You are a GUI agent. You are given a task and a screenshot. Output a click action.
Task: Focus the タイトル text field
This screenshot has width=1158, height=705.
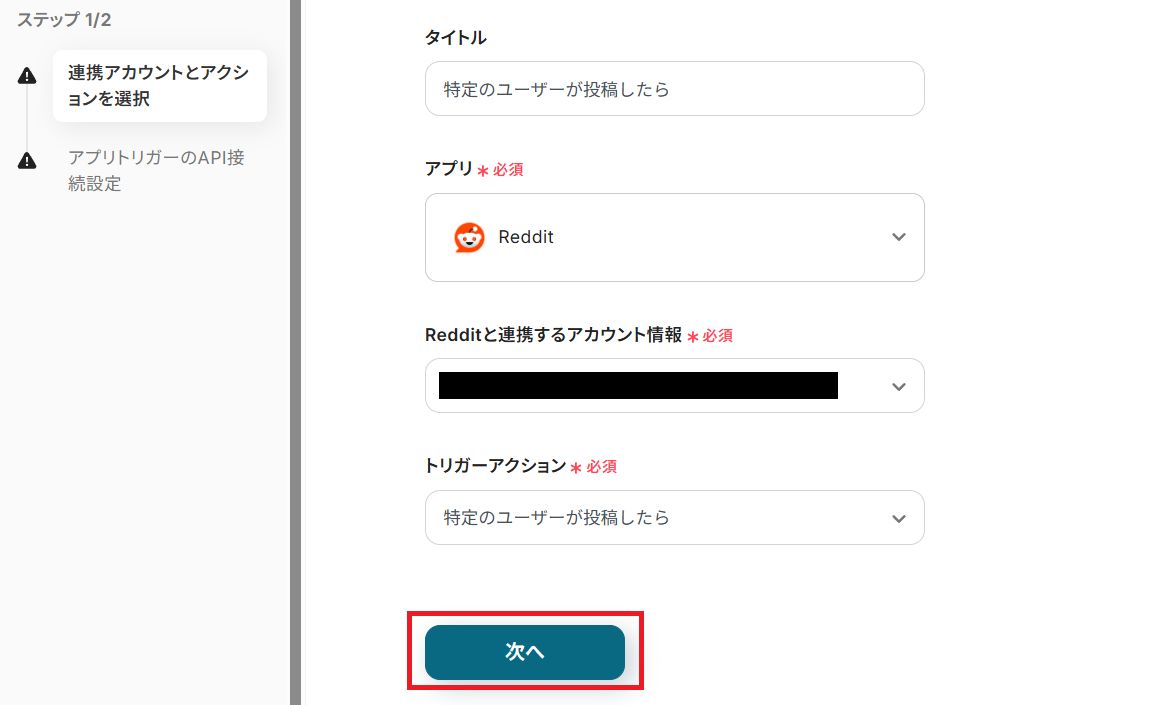click(674, 89)
